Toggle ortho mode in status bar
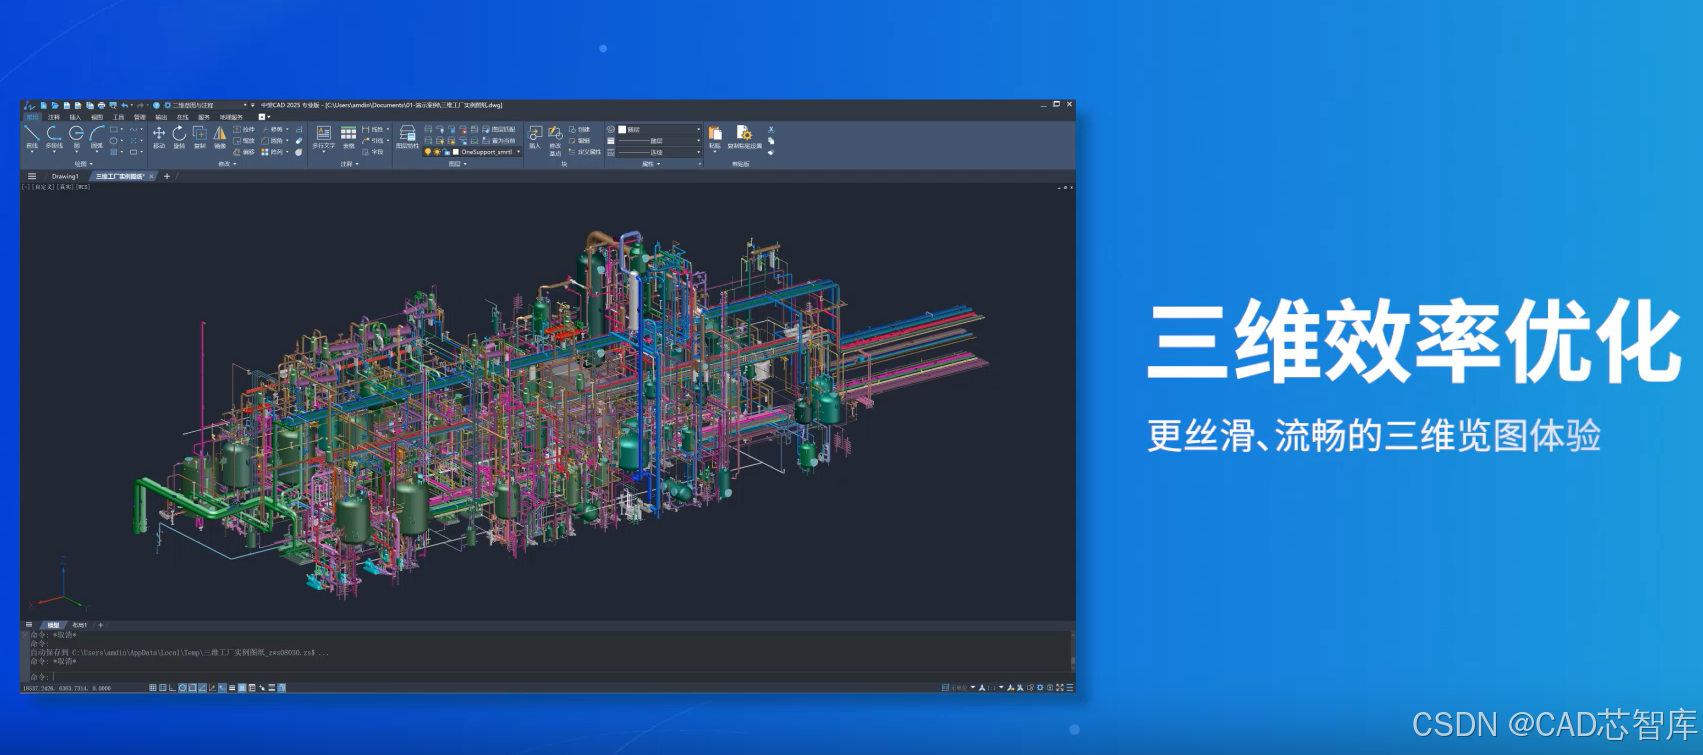Image resolution: width=1703 pixels, height=755 pixels. coord(172,688)
